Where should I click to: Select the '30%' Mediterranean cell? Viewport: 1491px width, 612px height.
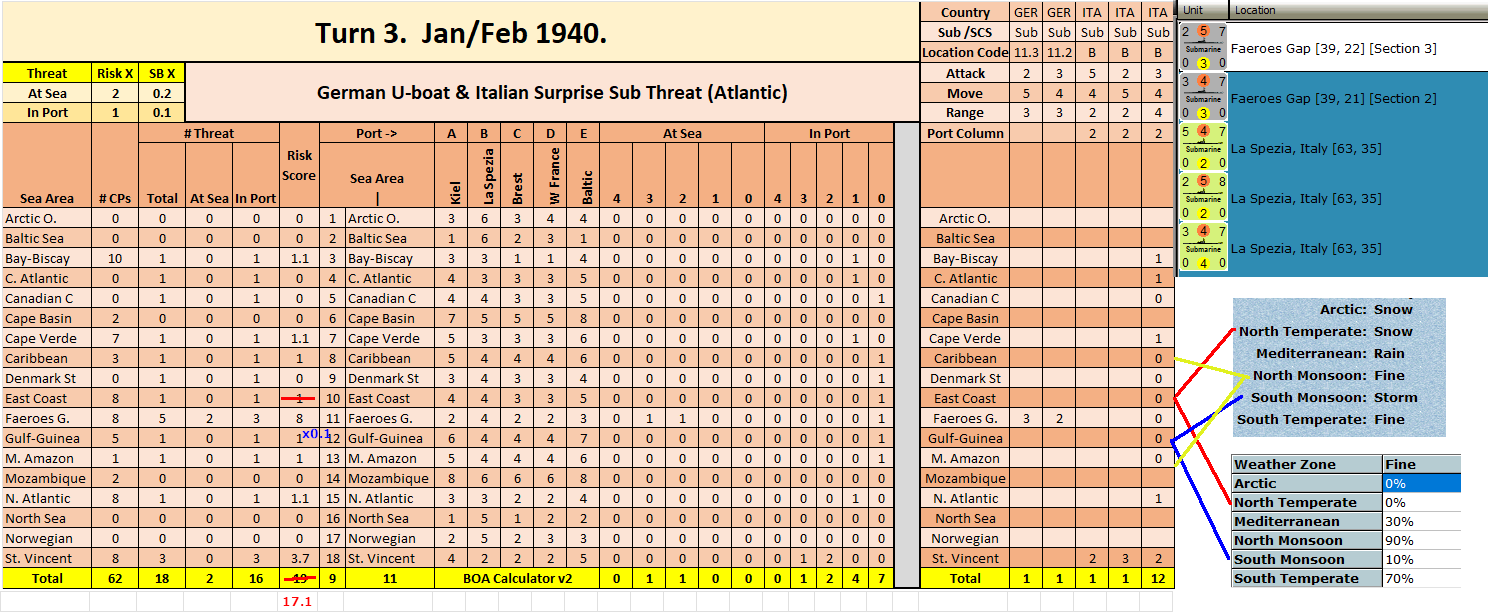click(1421, 521)
